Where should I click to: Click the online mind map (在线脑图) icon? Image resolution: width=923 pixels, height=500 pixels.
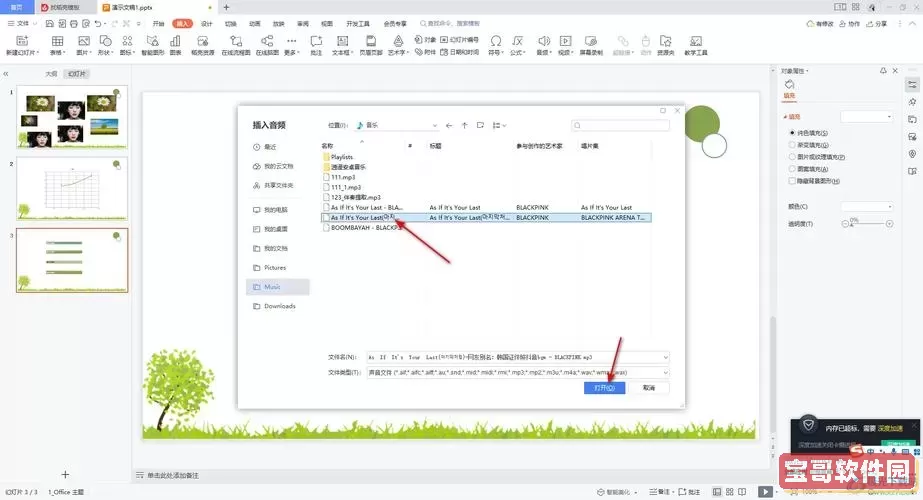tap(267, 41)
